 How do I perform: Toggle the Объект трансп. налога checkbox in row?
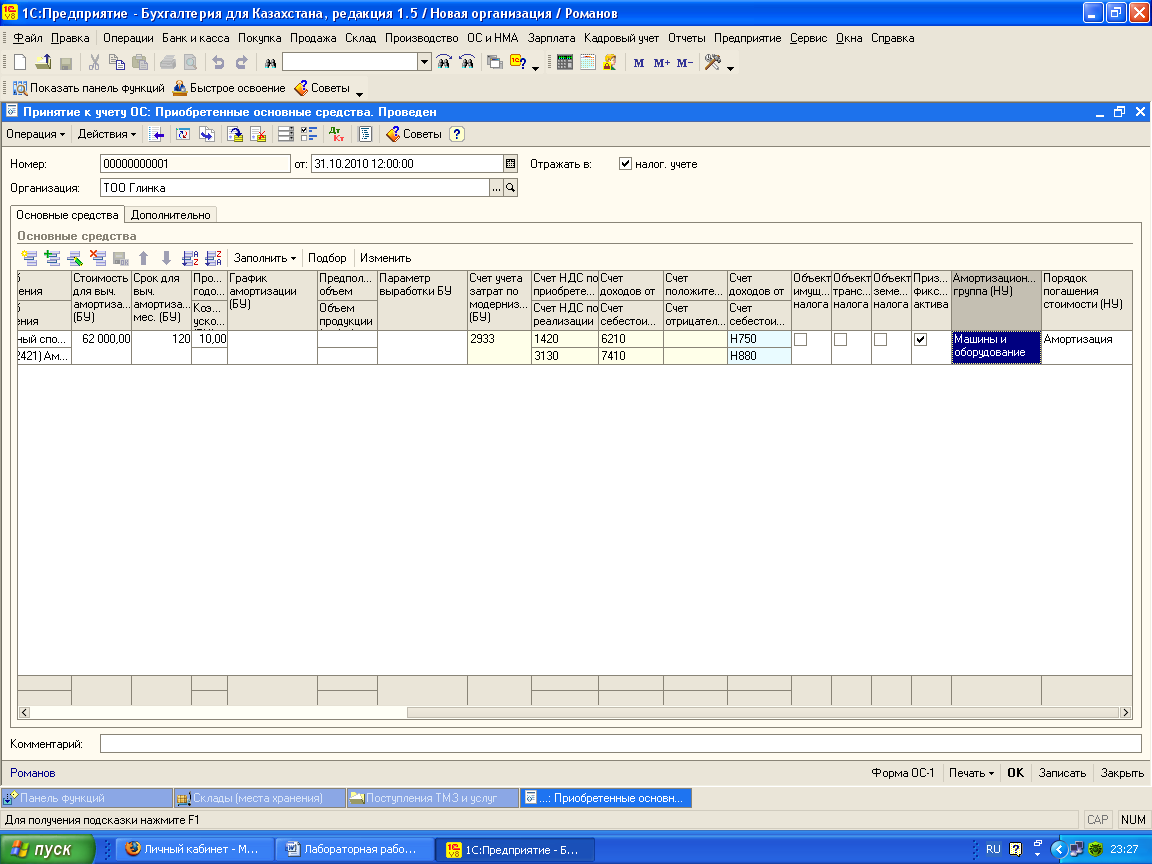click(840, 339)
